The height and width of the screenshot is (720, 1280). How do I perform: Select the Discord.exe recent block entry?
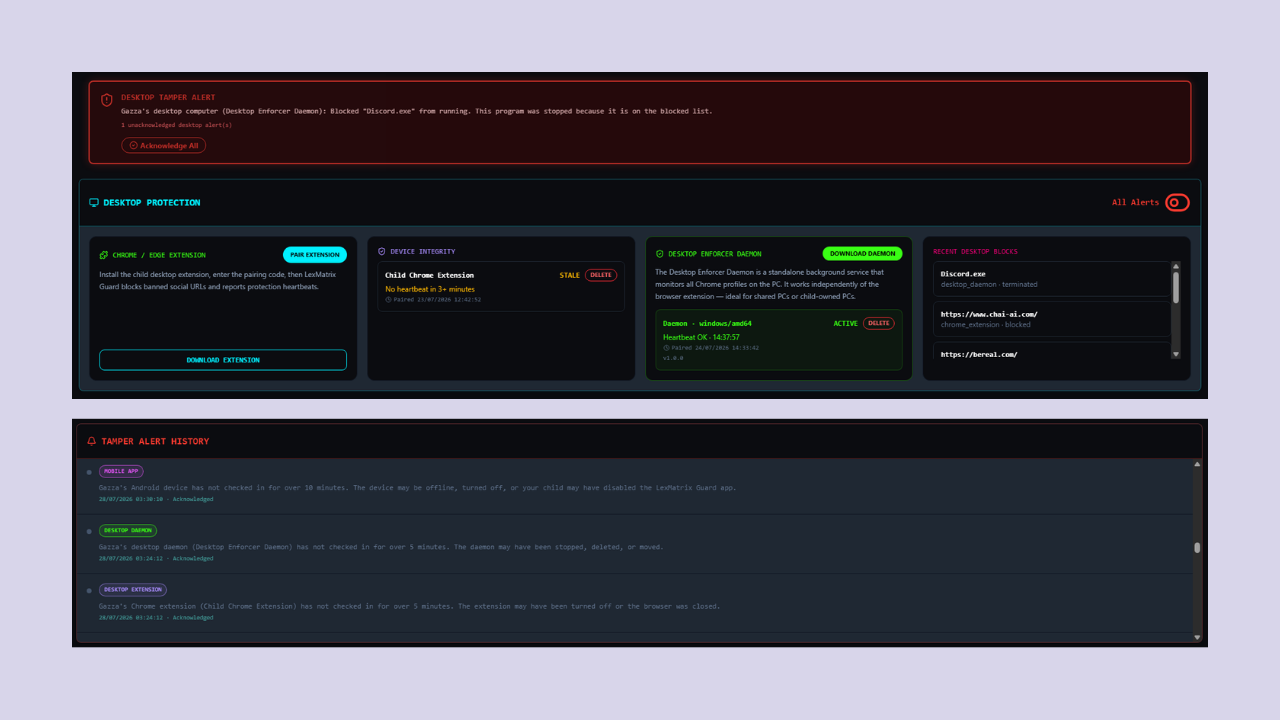click(1052, 279)
